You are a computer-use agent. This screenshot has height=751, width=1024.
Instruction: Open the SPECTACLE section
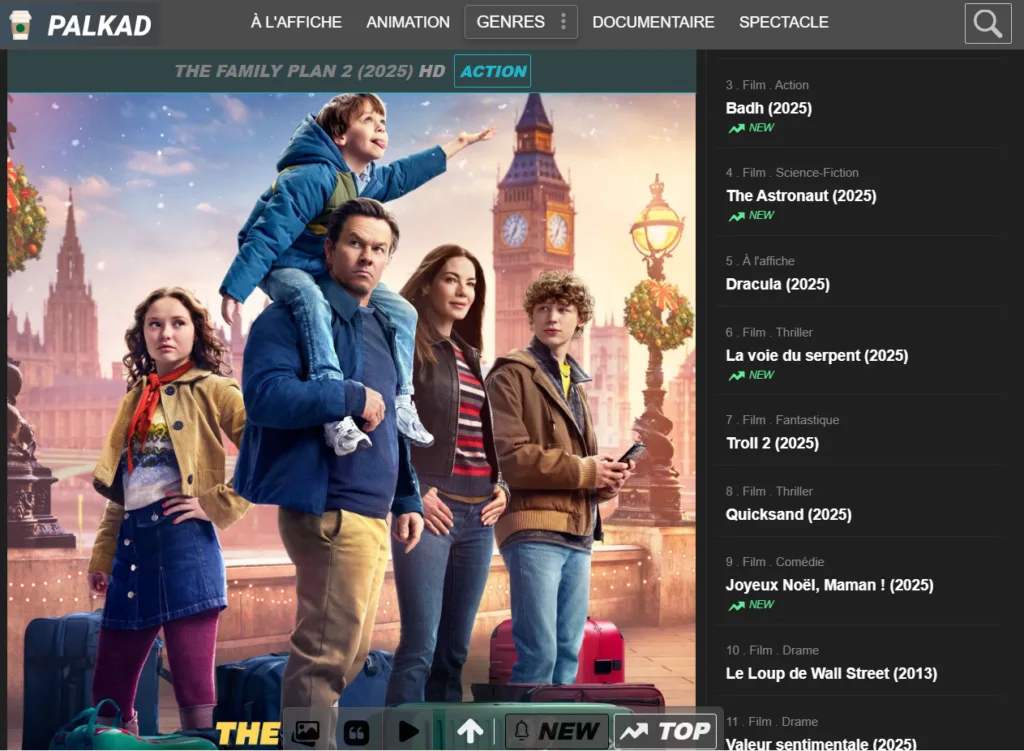click(x=783, y=22)
